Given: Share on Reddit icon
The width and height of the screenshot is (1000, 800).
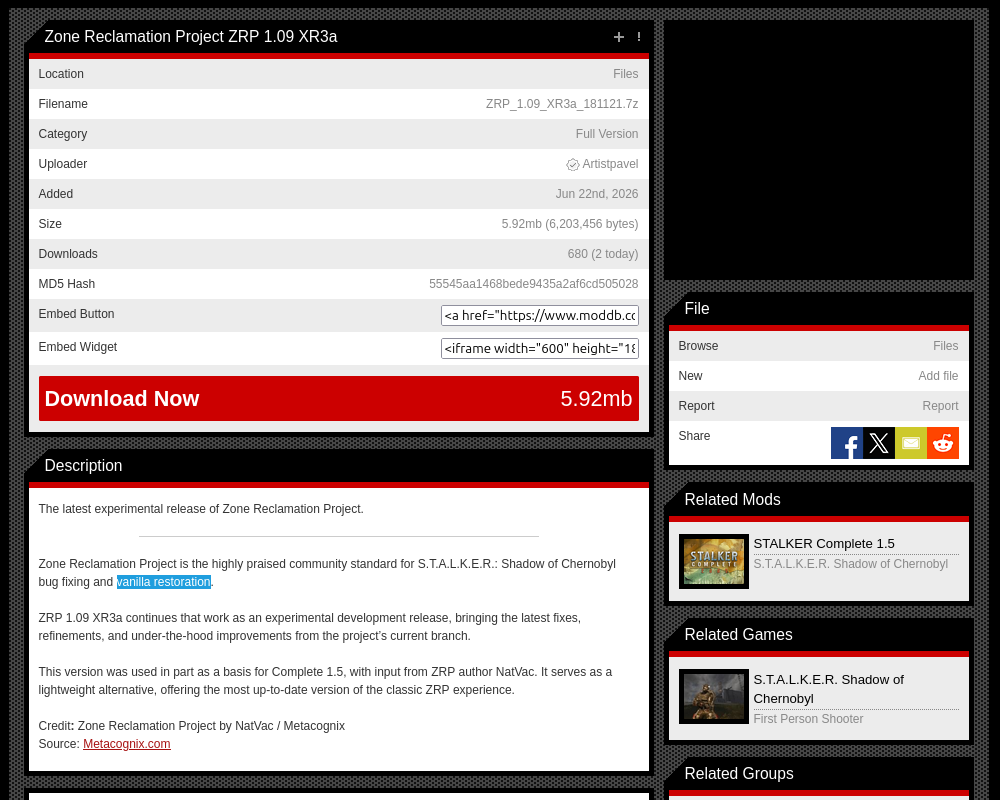Looking at the screenshot, I should (943, 443).
